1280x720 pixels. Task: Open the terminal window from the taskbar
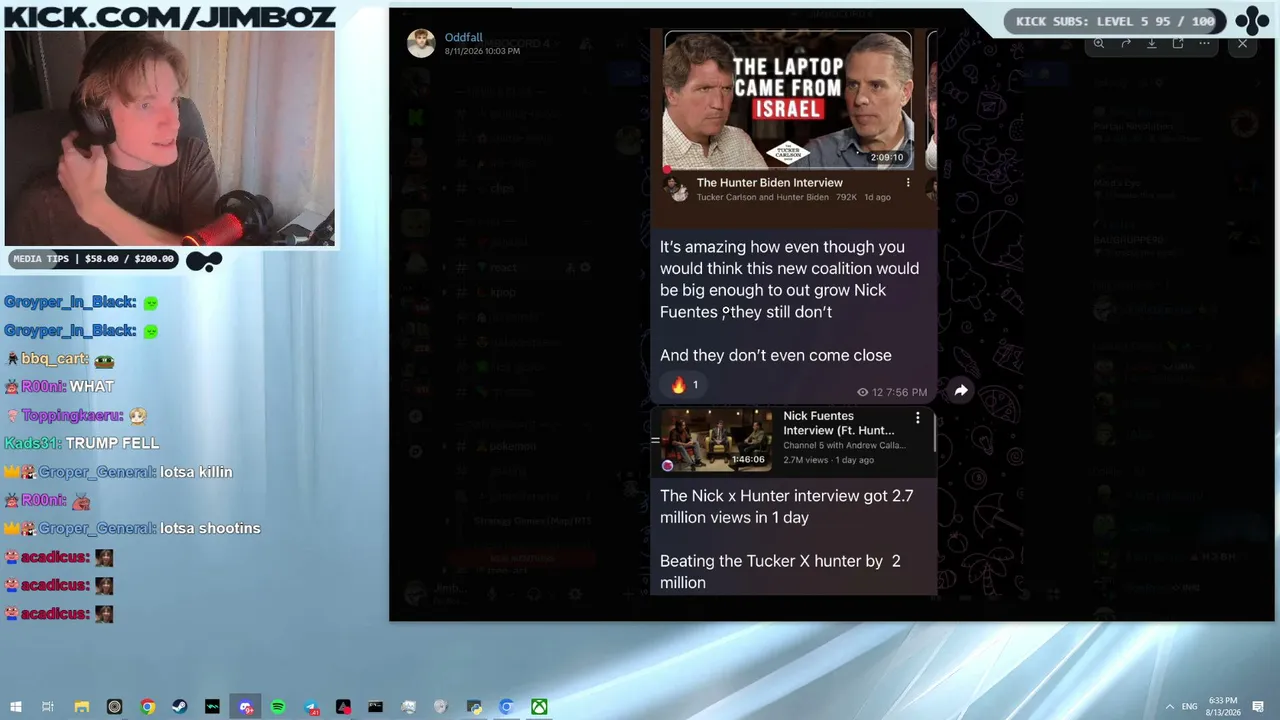(376, 707)
